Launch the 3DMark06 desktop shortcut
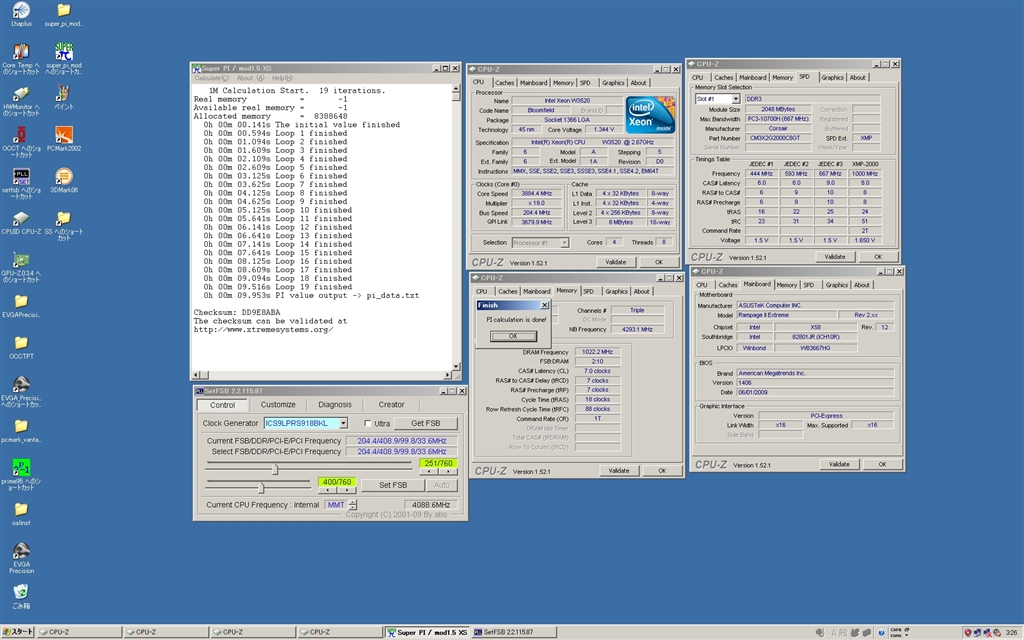1024x640 pixels. (64, 177)
